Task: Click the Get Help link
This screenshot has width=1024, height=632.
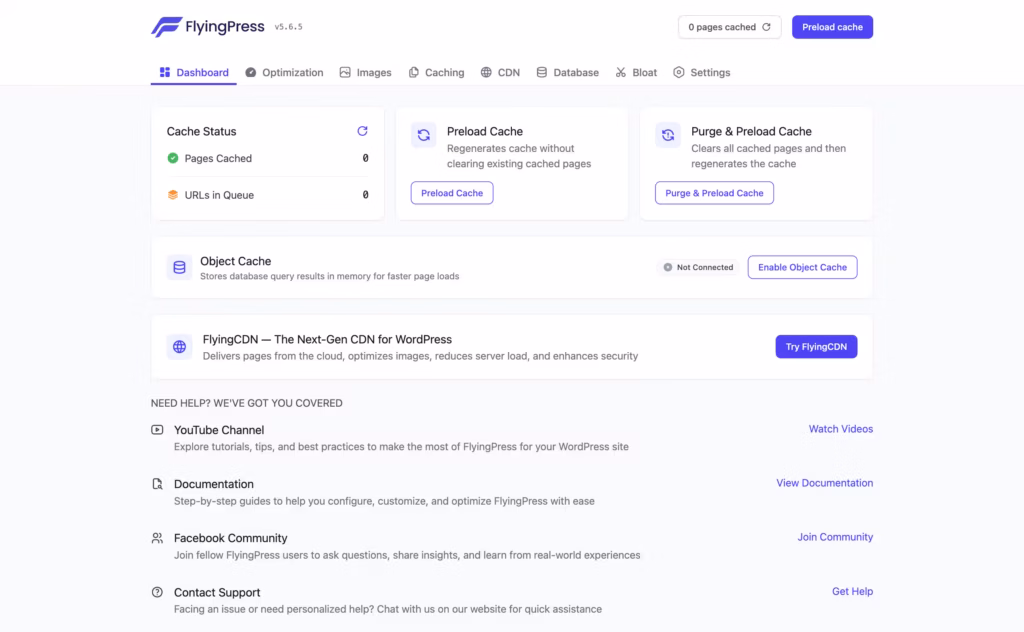Action: [852, 591]
